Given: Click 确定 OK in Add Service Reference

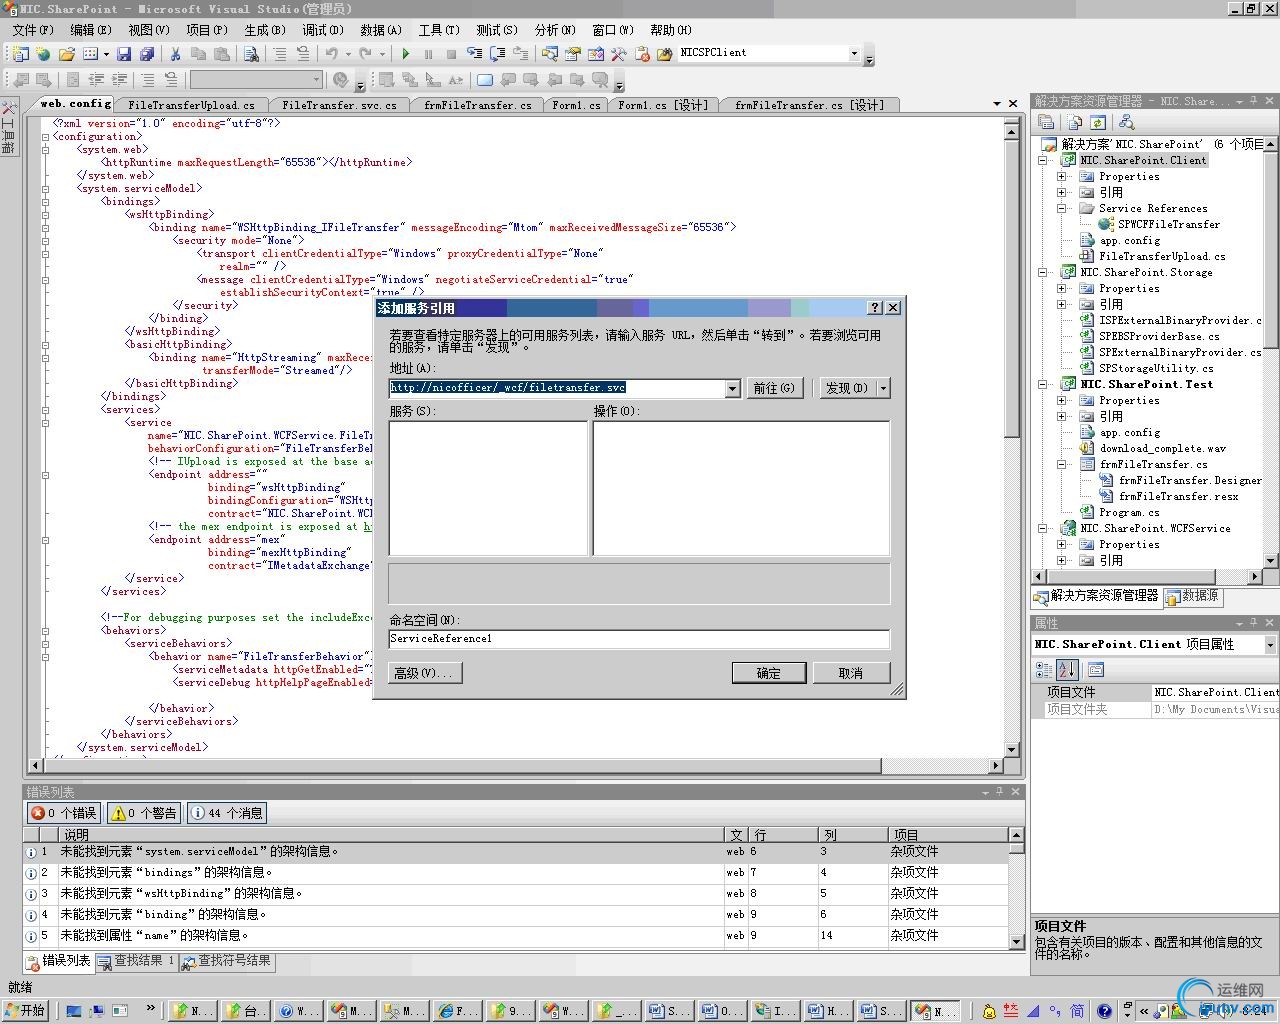Looking at the screenshot, I should (x=768, y=673).
